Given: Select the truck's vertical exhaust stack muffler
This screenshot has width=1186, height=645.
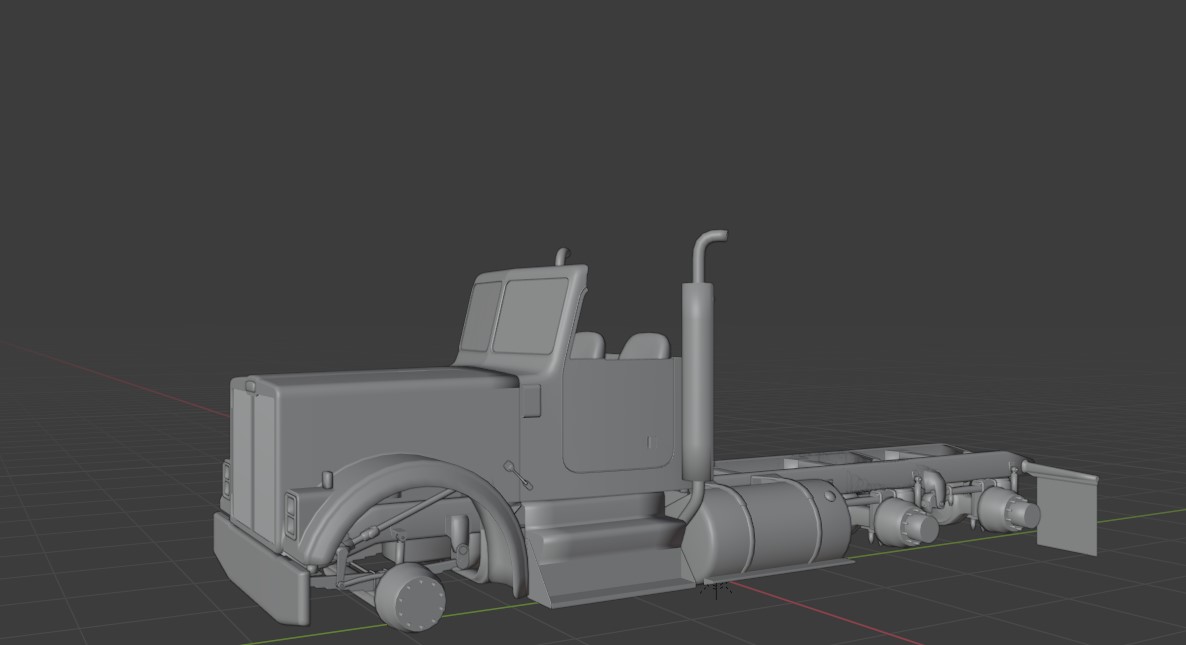Looking at the screenshot, I should [x=697, y=382].
